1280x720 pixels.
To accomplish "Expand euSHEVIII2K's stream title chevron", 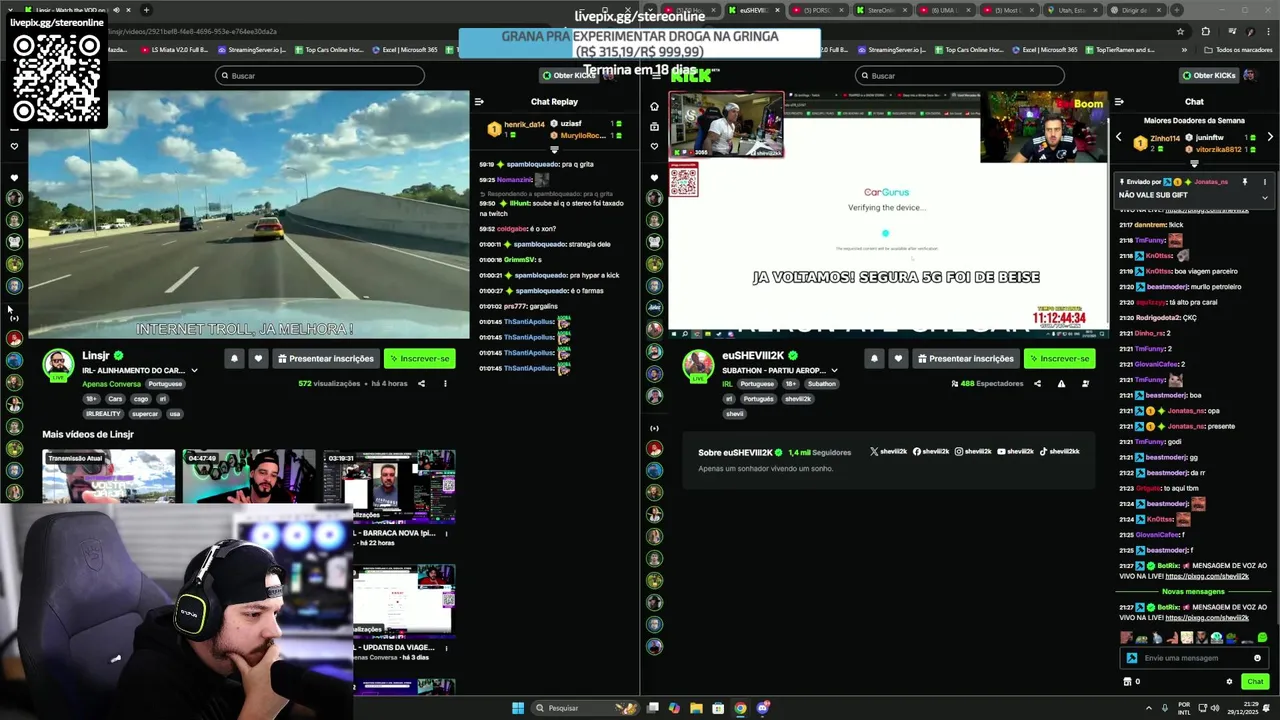I will tap(834, 371).
